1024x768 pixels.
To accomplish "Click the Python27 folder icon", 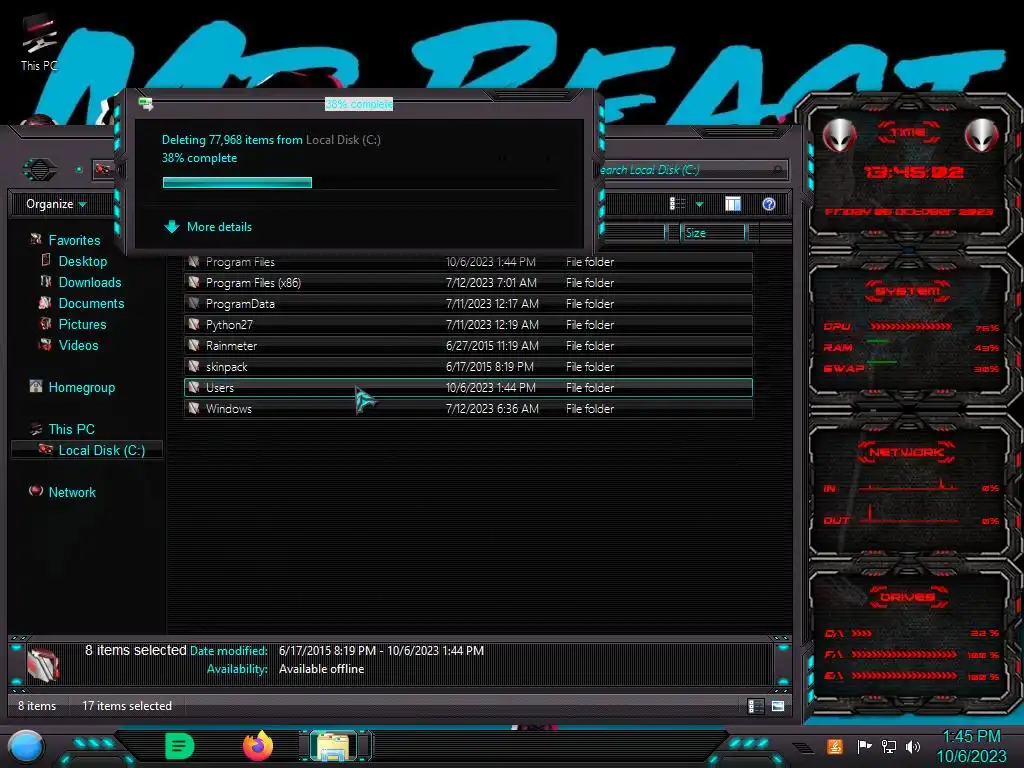I will click(194, 324).
